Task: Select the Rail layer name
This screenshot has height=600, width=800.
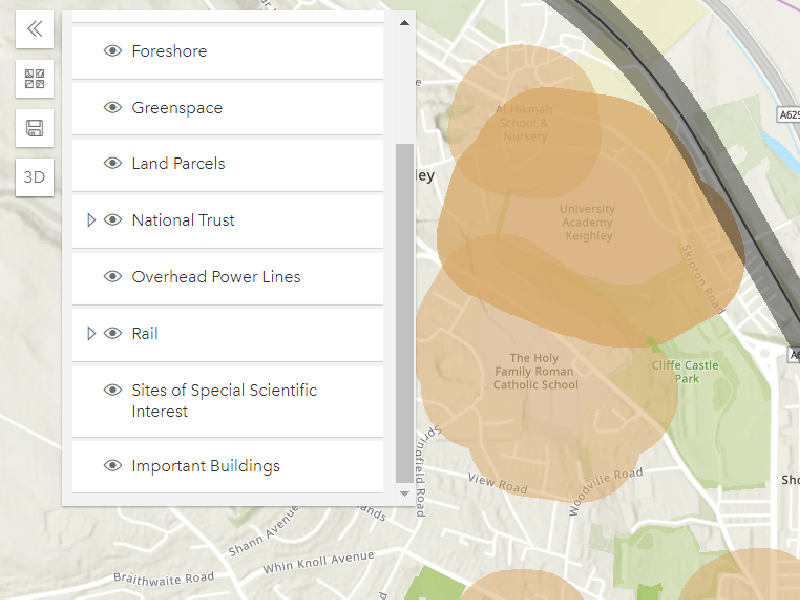Action: point(144,334)
